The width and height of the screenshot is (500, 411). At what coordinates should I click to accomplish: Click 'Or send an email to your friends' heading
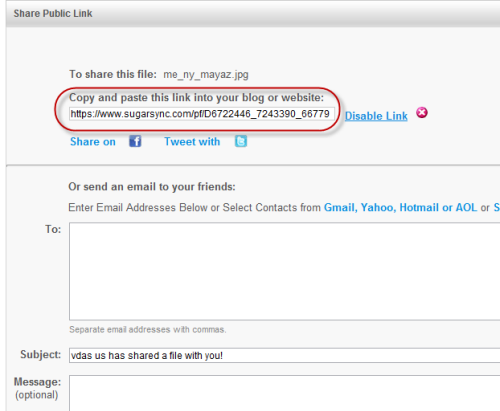click(x=152, y=187)
